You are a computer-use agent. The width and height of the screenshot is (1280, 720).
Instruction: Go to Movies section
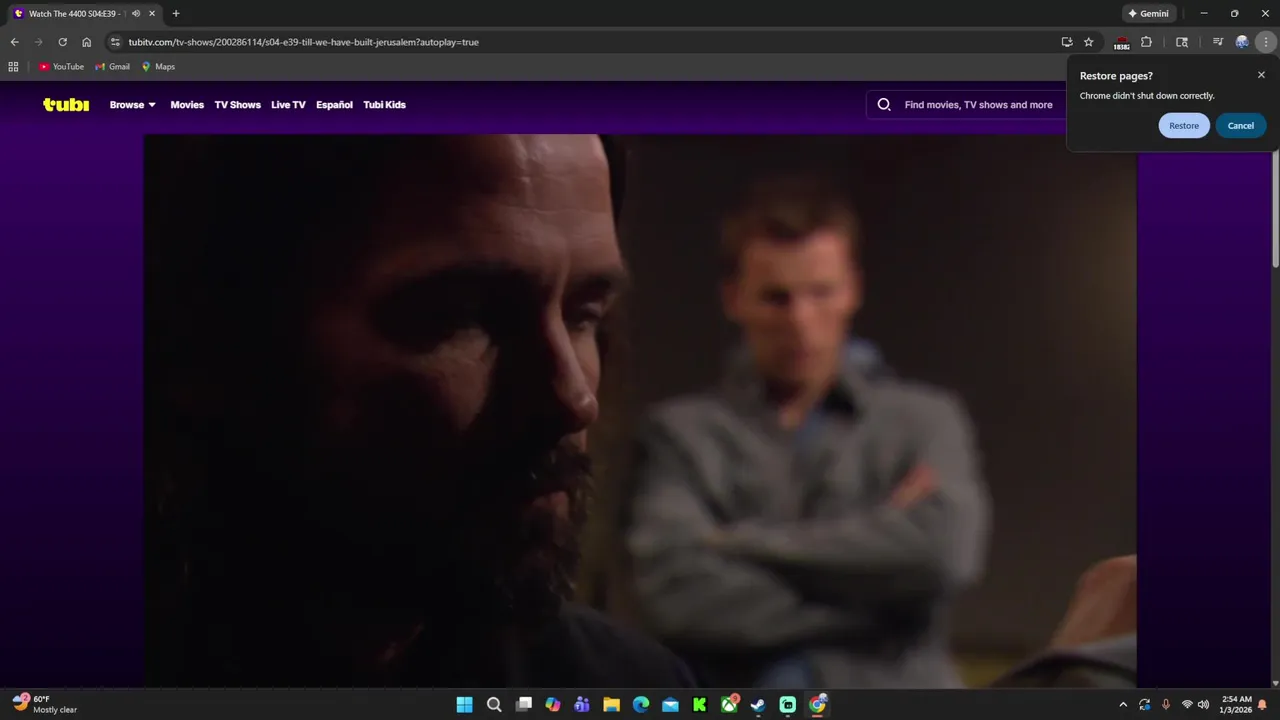pos(187,104)
